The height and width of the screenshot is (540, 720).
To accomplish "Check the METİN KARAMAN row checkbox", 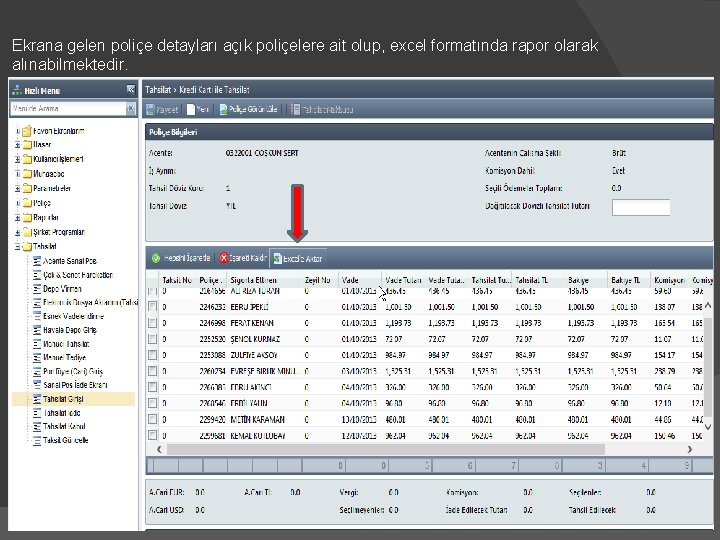I will click(152, 419).
